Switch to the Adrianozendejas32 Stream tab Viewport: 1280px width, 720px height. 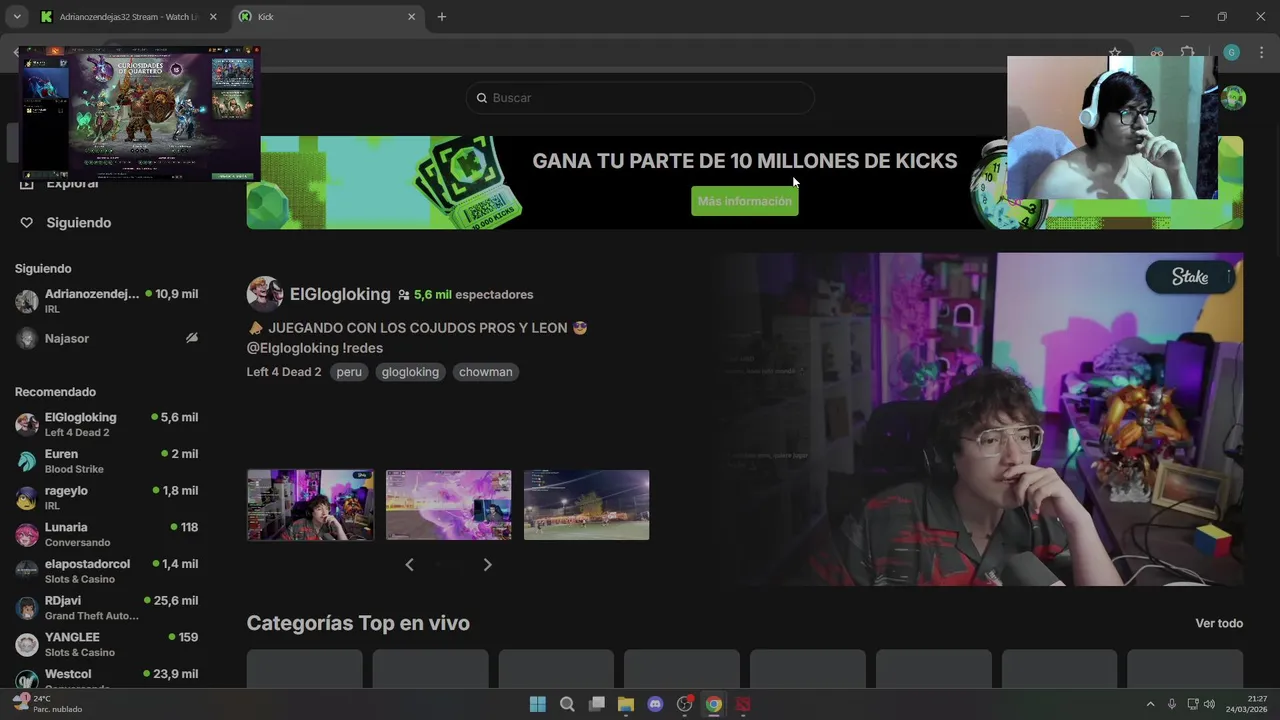[129, 17]
